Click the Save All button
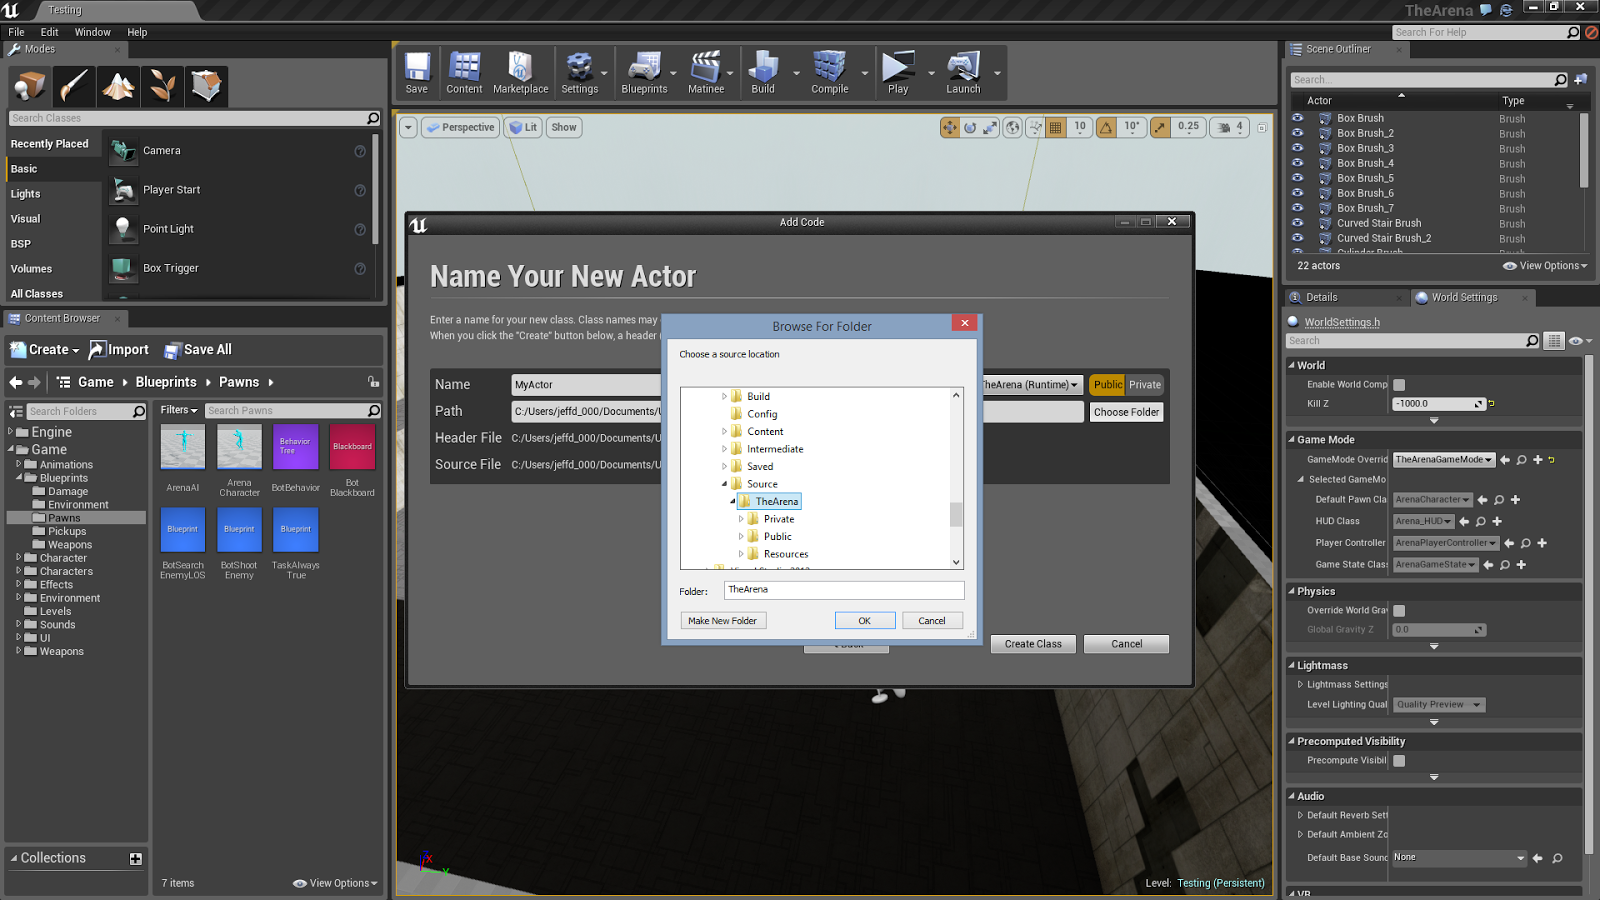Image resolution: width=1600 pixels, height=900 pixels. pyautogui.click(x=198, y=350)
